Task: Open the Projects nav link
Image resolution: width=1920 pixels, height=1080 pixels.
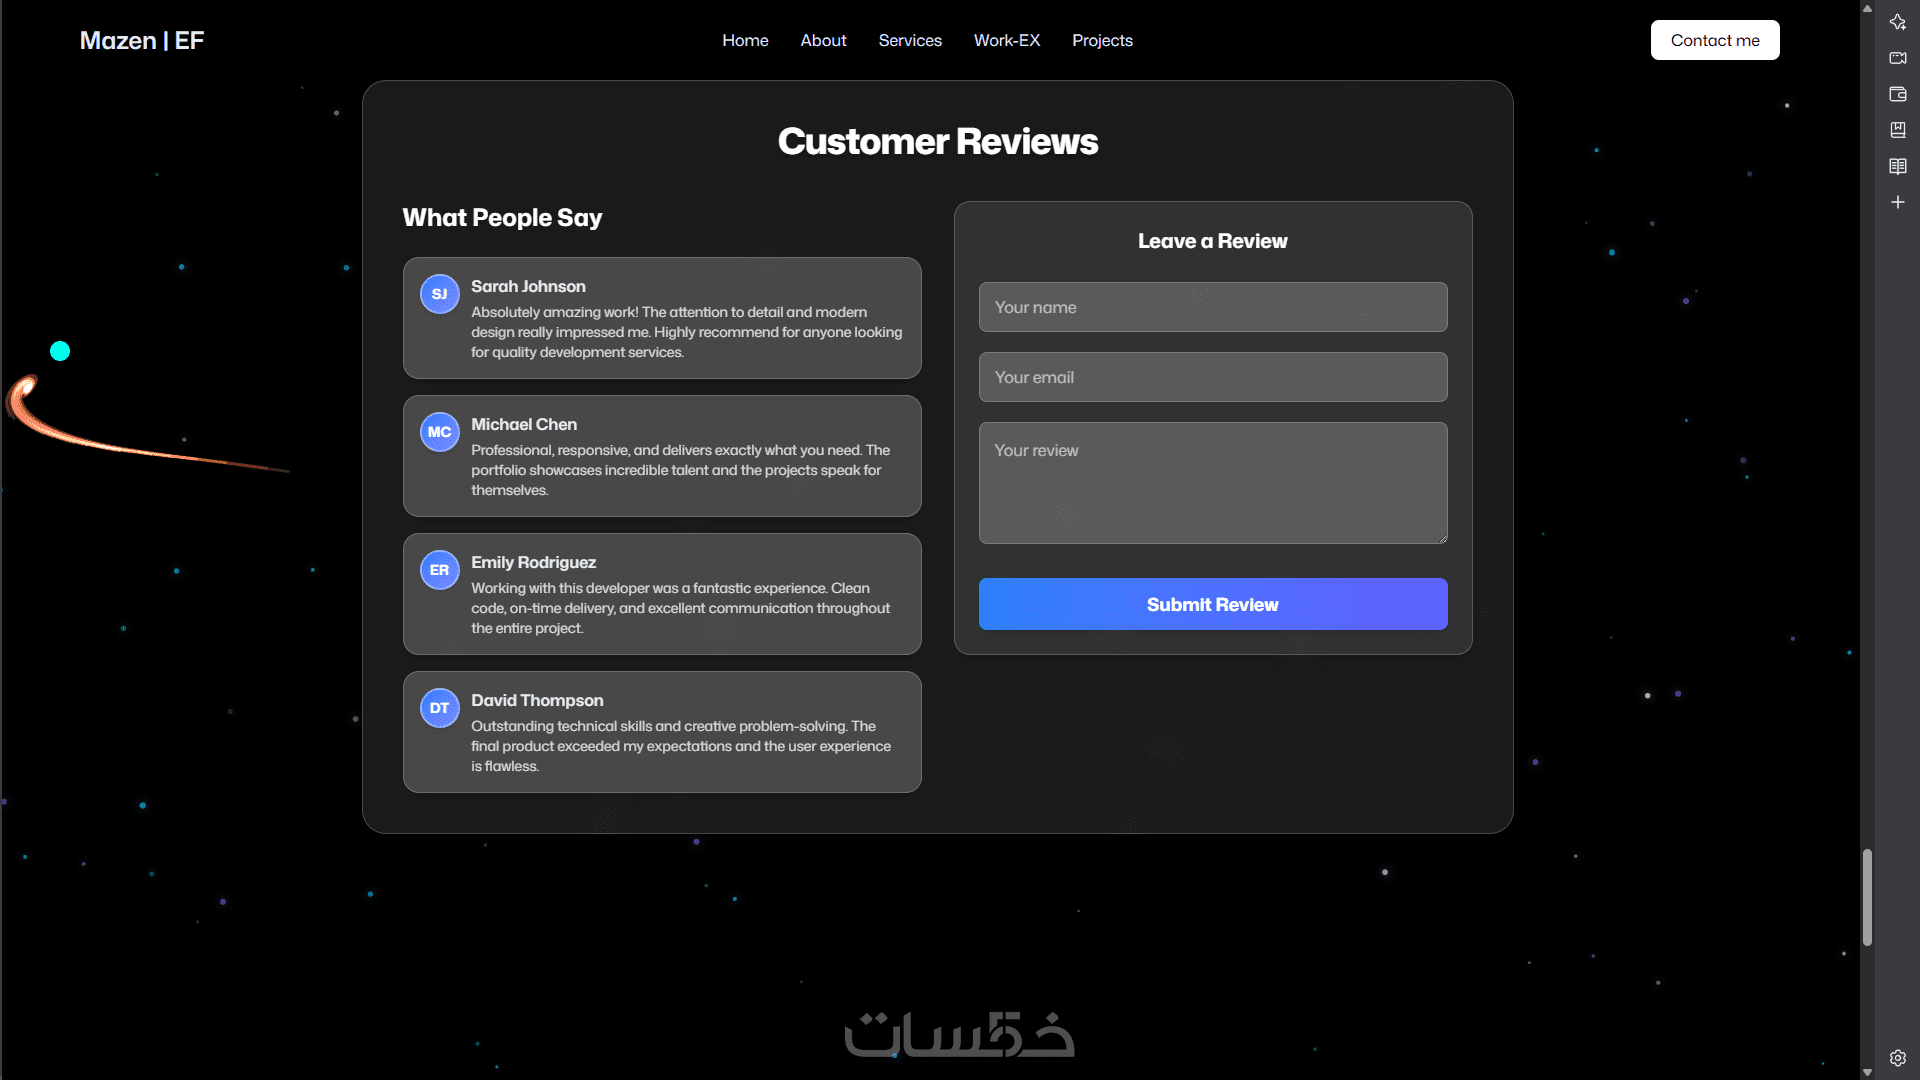Action: coord(1102,40)
